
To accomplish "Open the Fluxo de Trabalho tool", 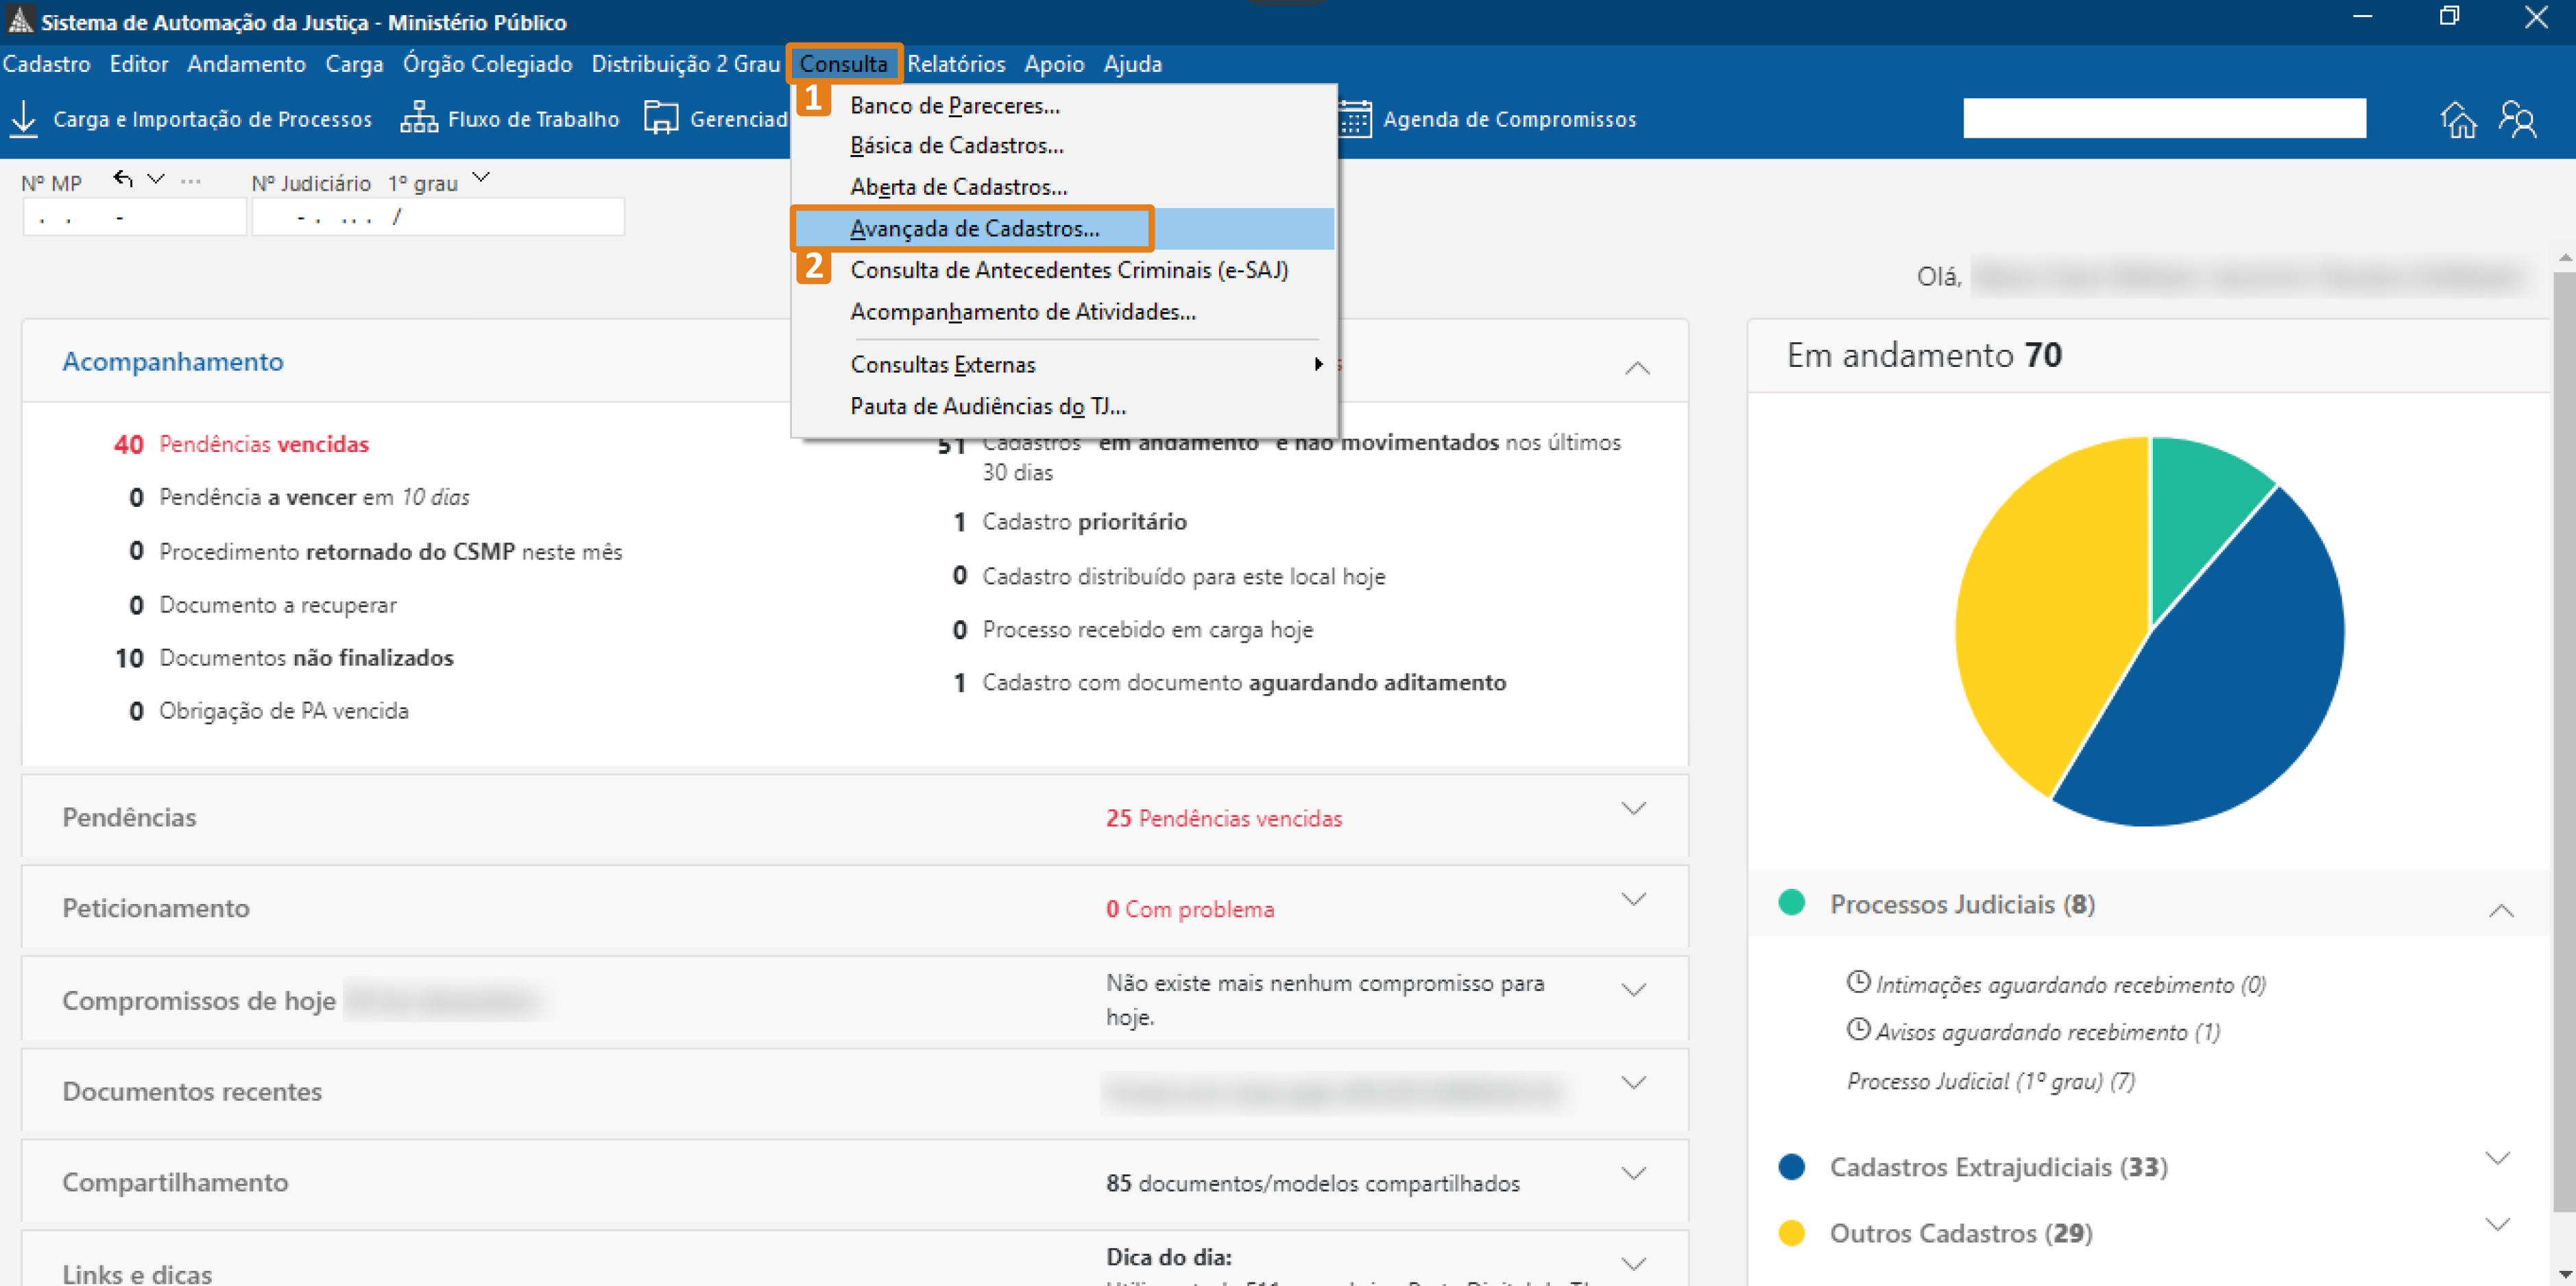I will click(511, 118).
